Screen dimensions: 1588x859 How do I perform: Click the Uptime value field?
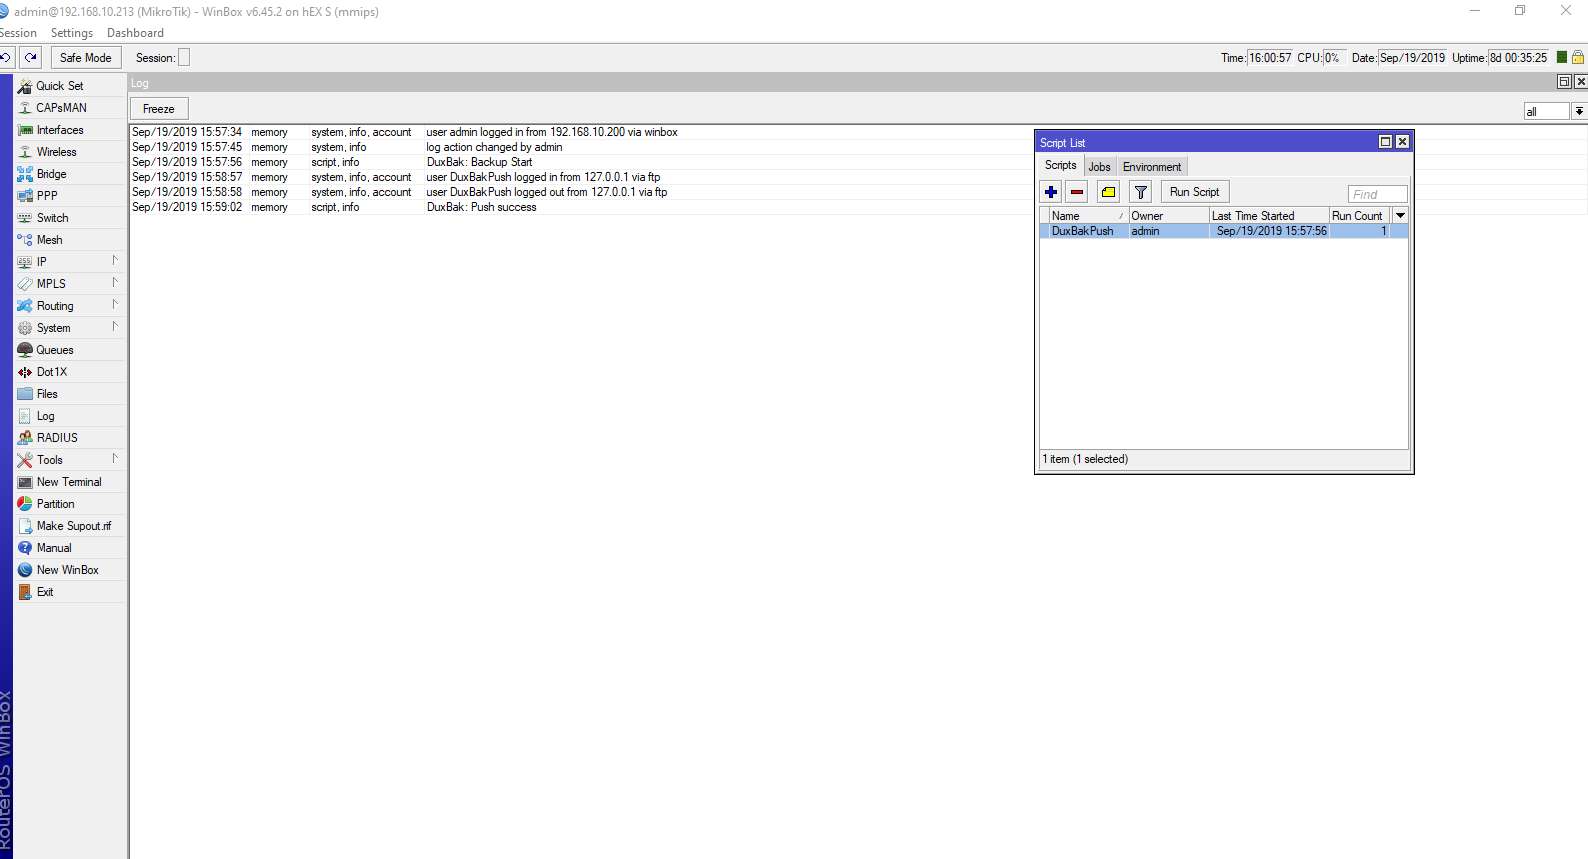[1519, 58]
